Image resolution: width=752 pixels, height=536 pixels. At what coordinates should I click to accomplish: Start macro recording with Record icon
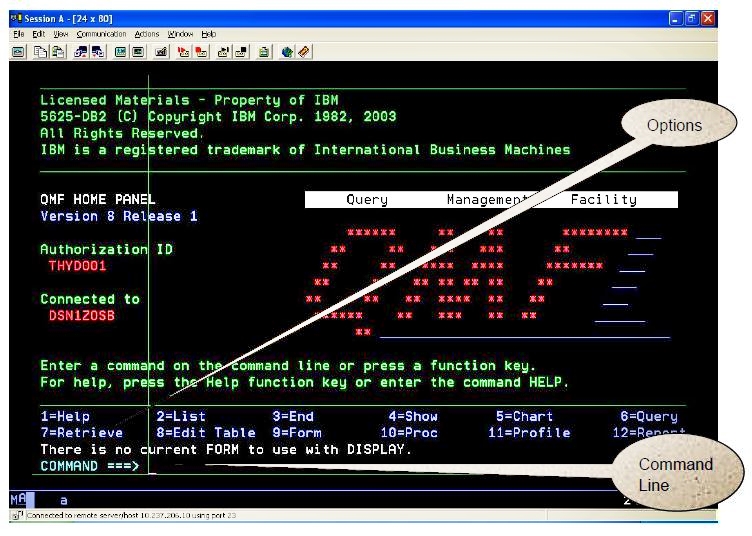[184, 51]
